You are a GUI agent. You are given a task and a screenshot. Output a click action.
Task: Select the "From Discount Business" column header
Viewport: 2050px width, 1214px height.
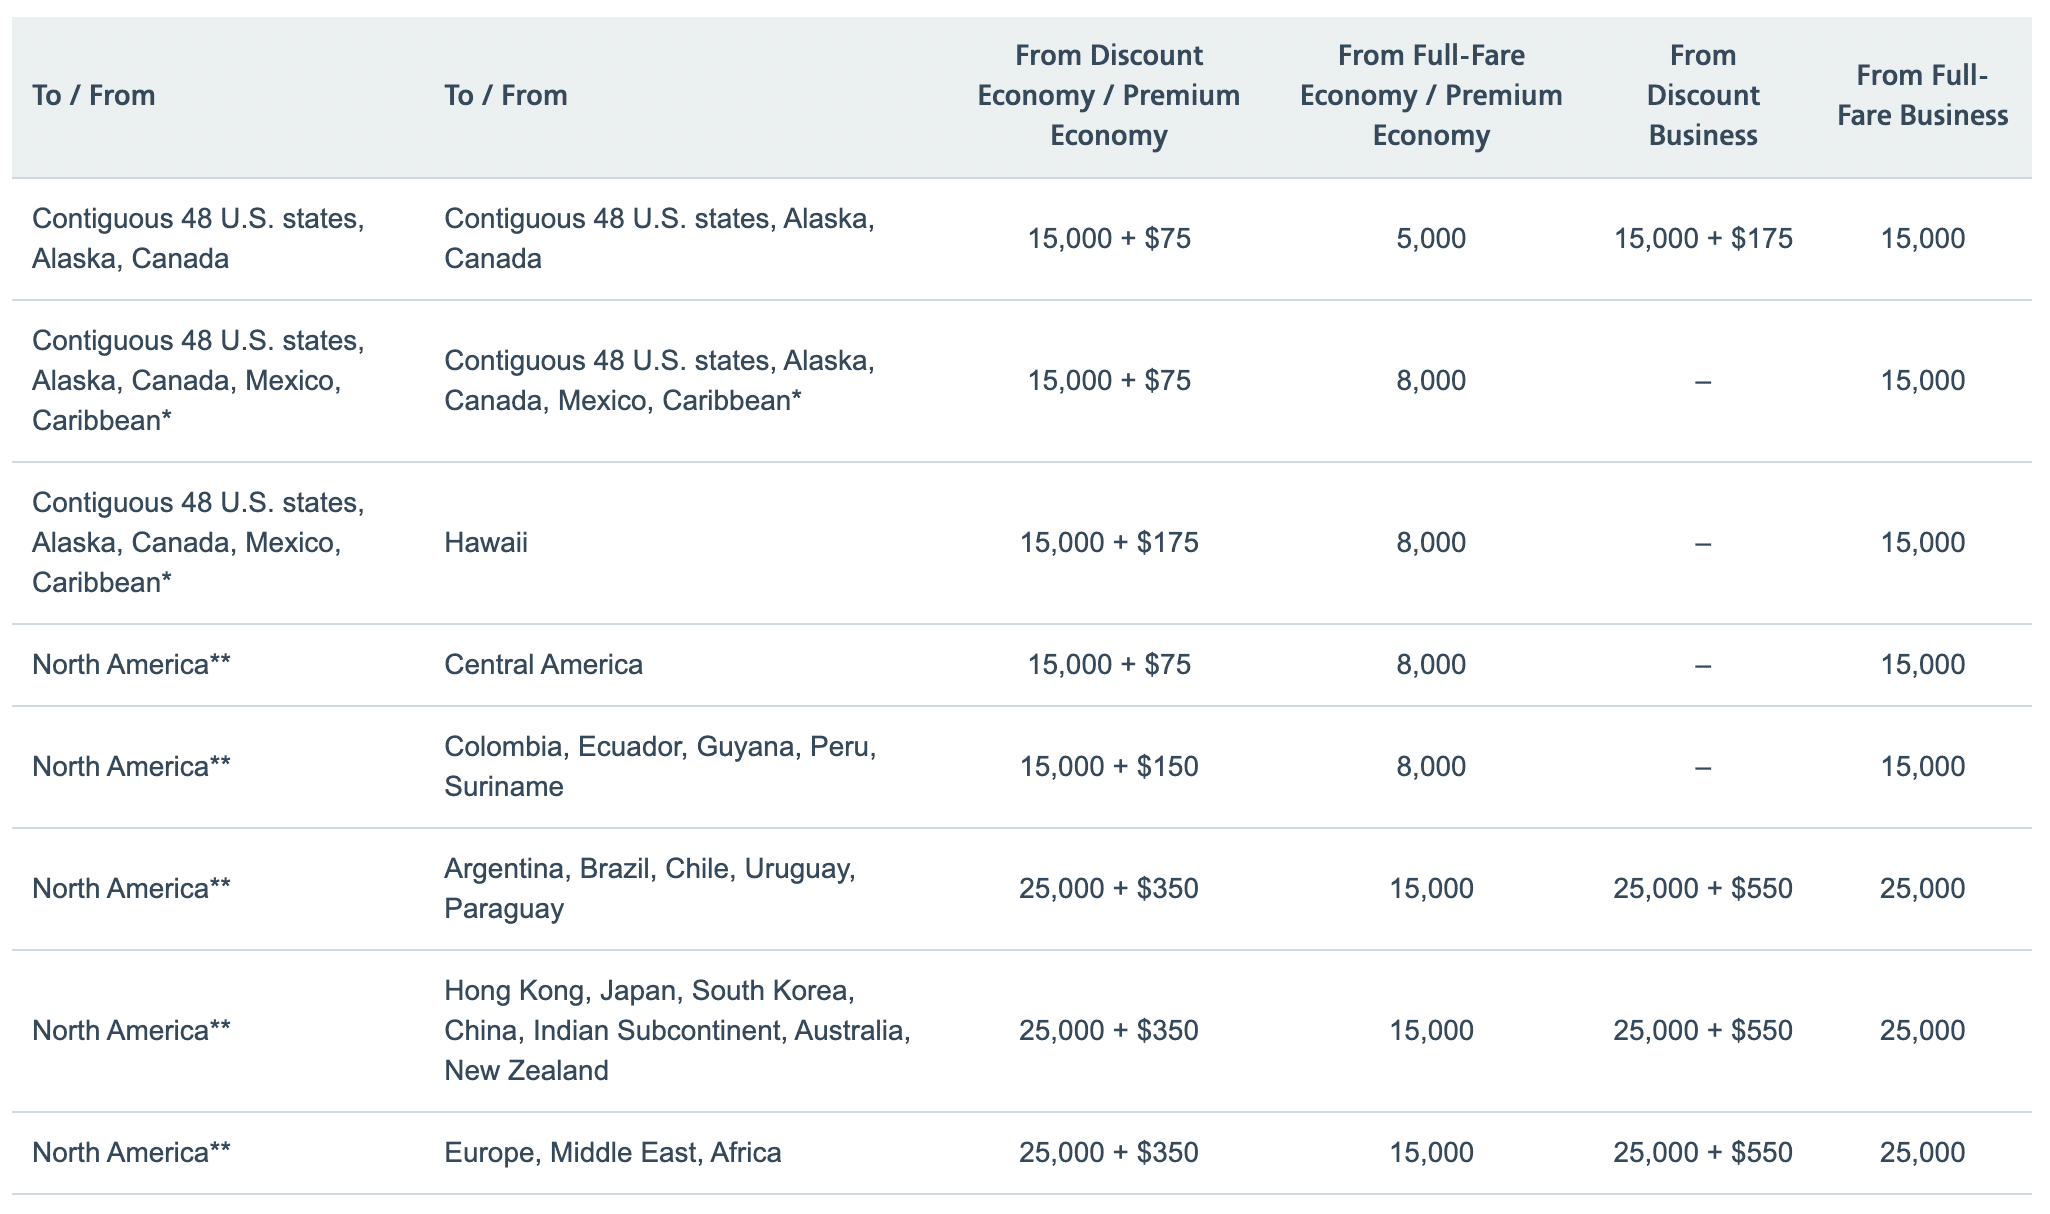(x=1703, y=96)
